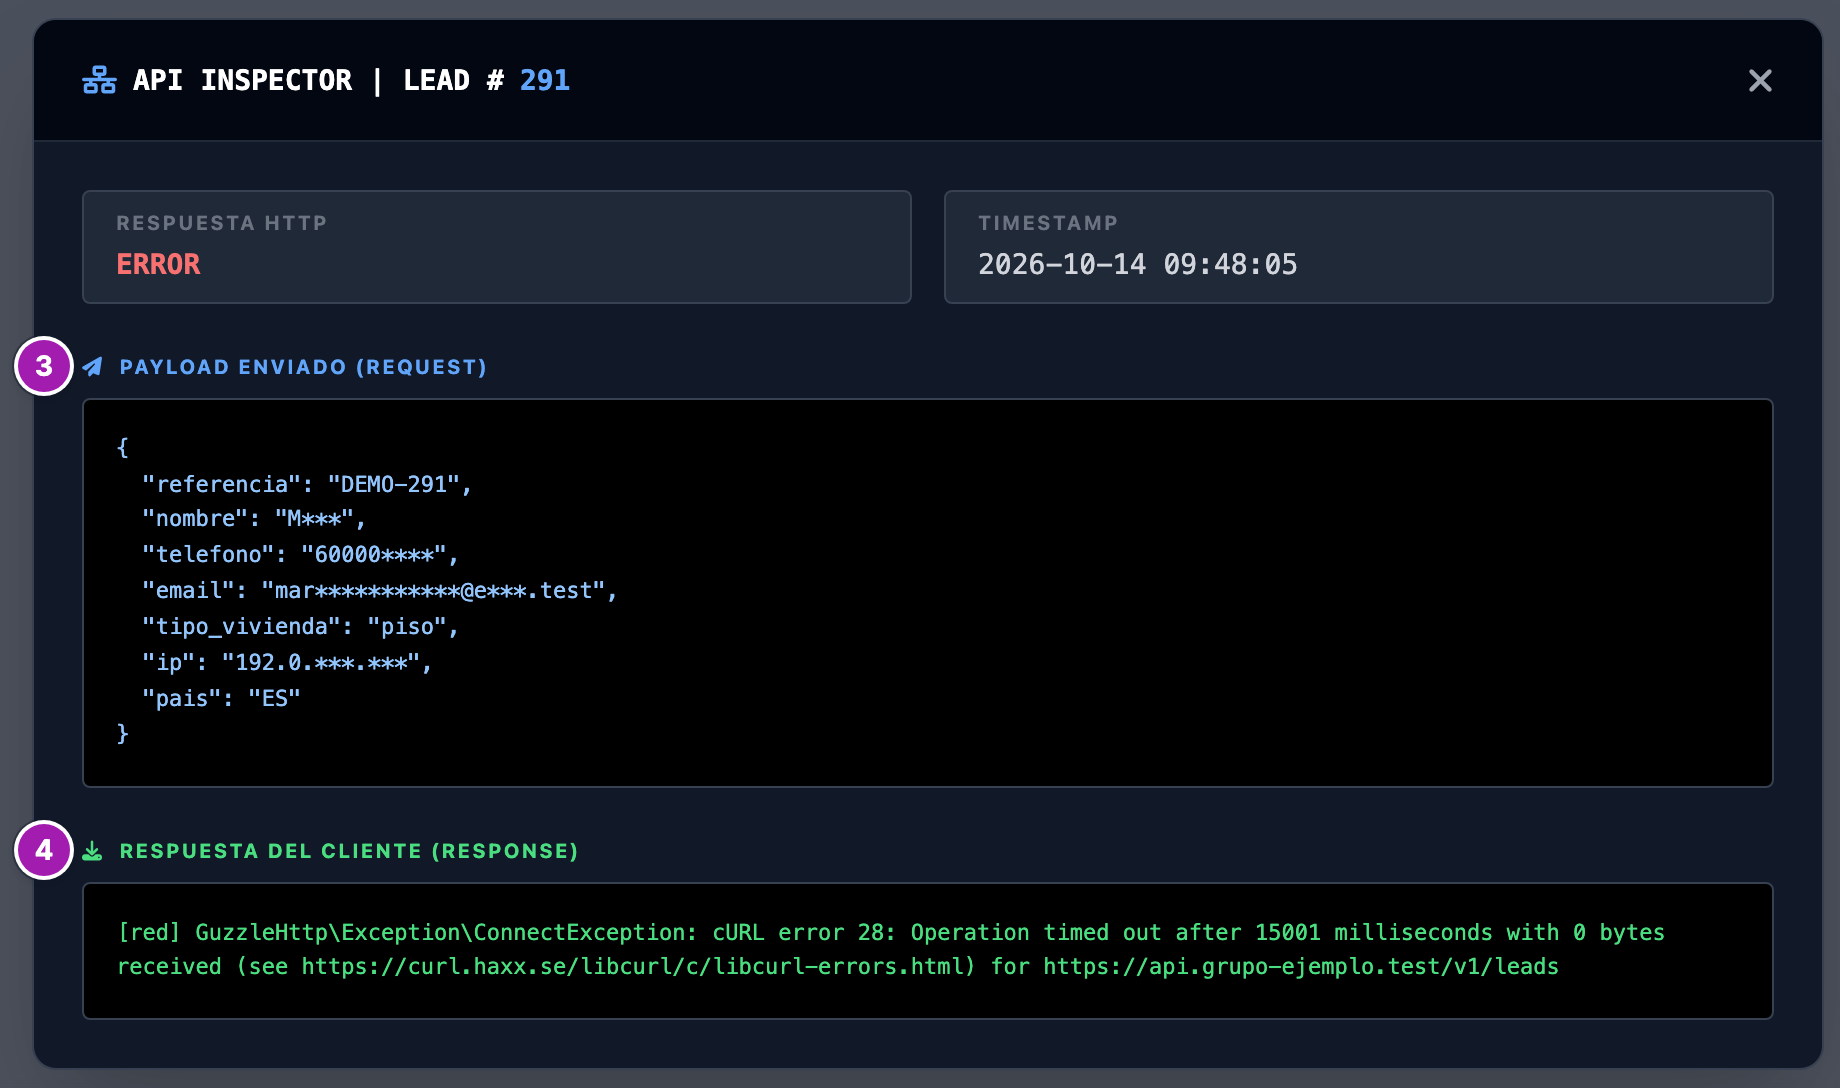Click the TIMESTAMP label
The height and width of the screenshot is (1088, 1840).
(1048, 223)
